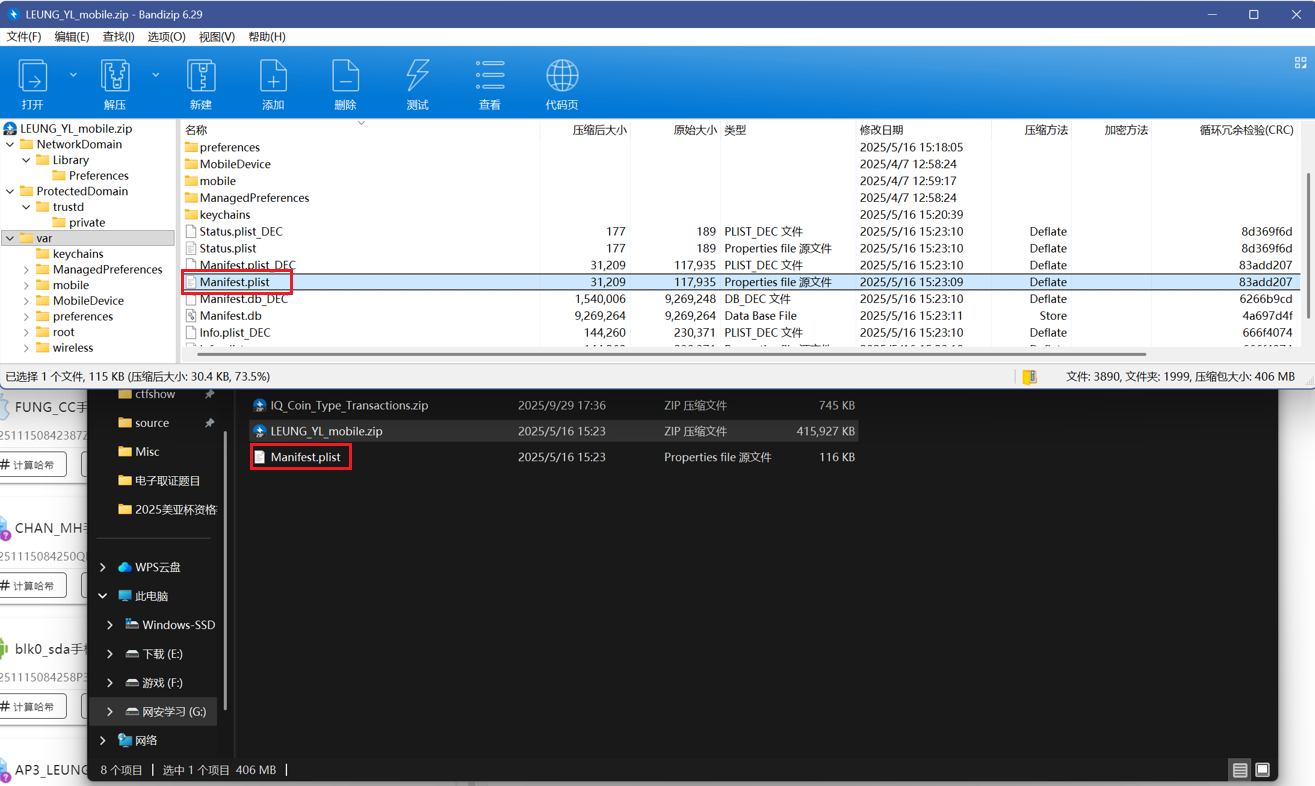The height and width of the screenshot is (786, 1315).
Task: Expand 此电脑 Windows-SSD drive node
Action: (110, 625)
